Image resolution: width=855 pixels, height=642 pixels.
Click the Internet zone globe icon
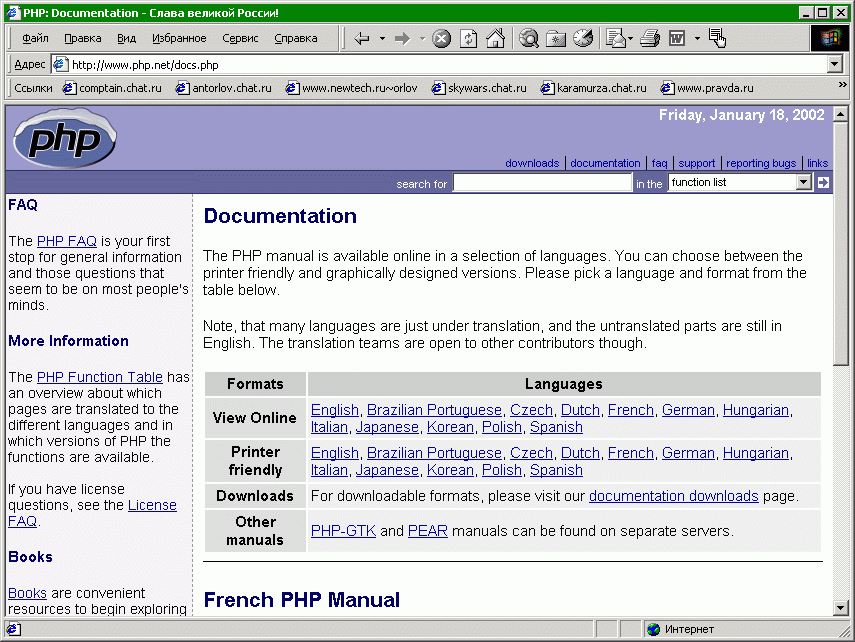[x=653, y=629]
